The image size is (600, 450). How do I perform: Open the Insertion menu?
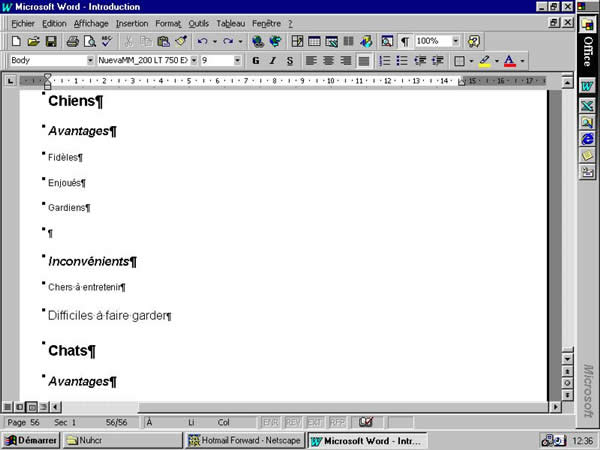[132, 24]
